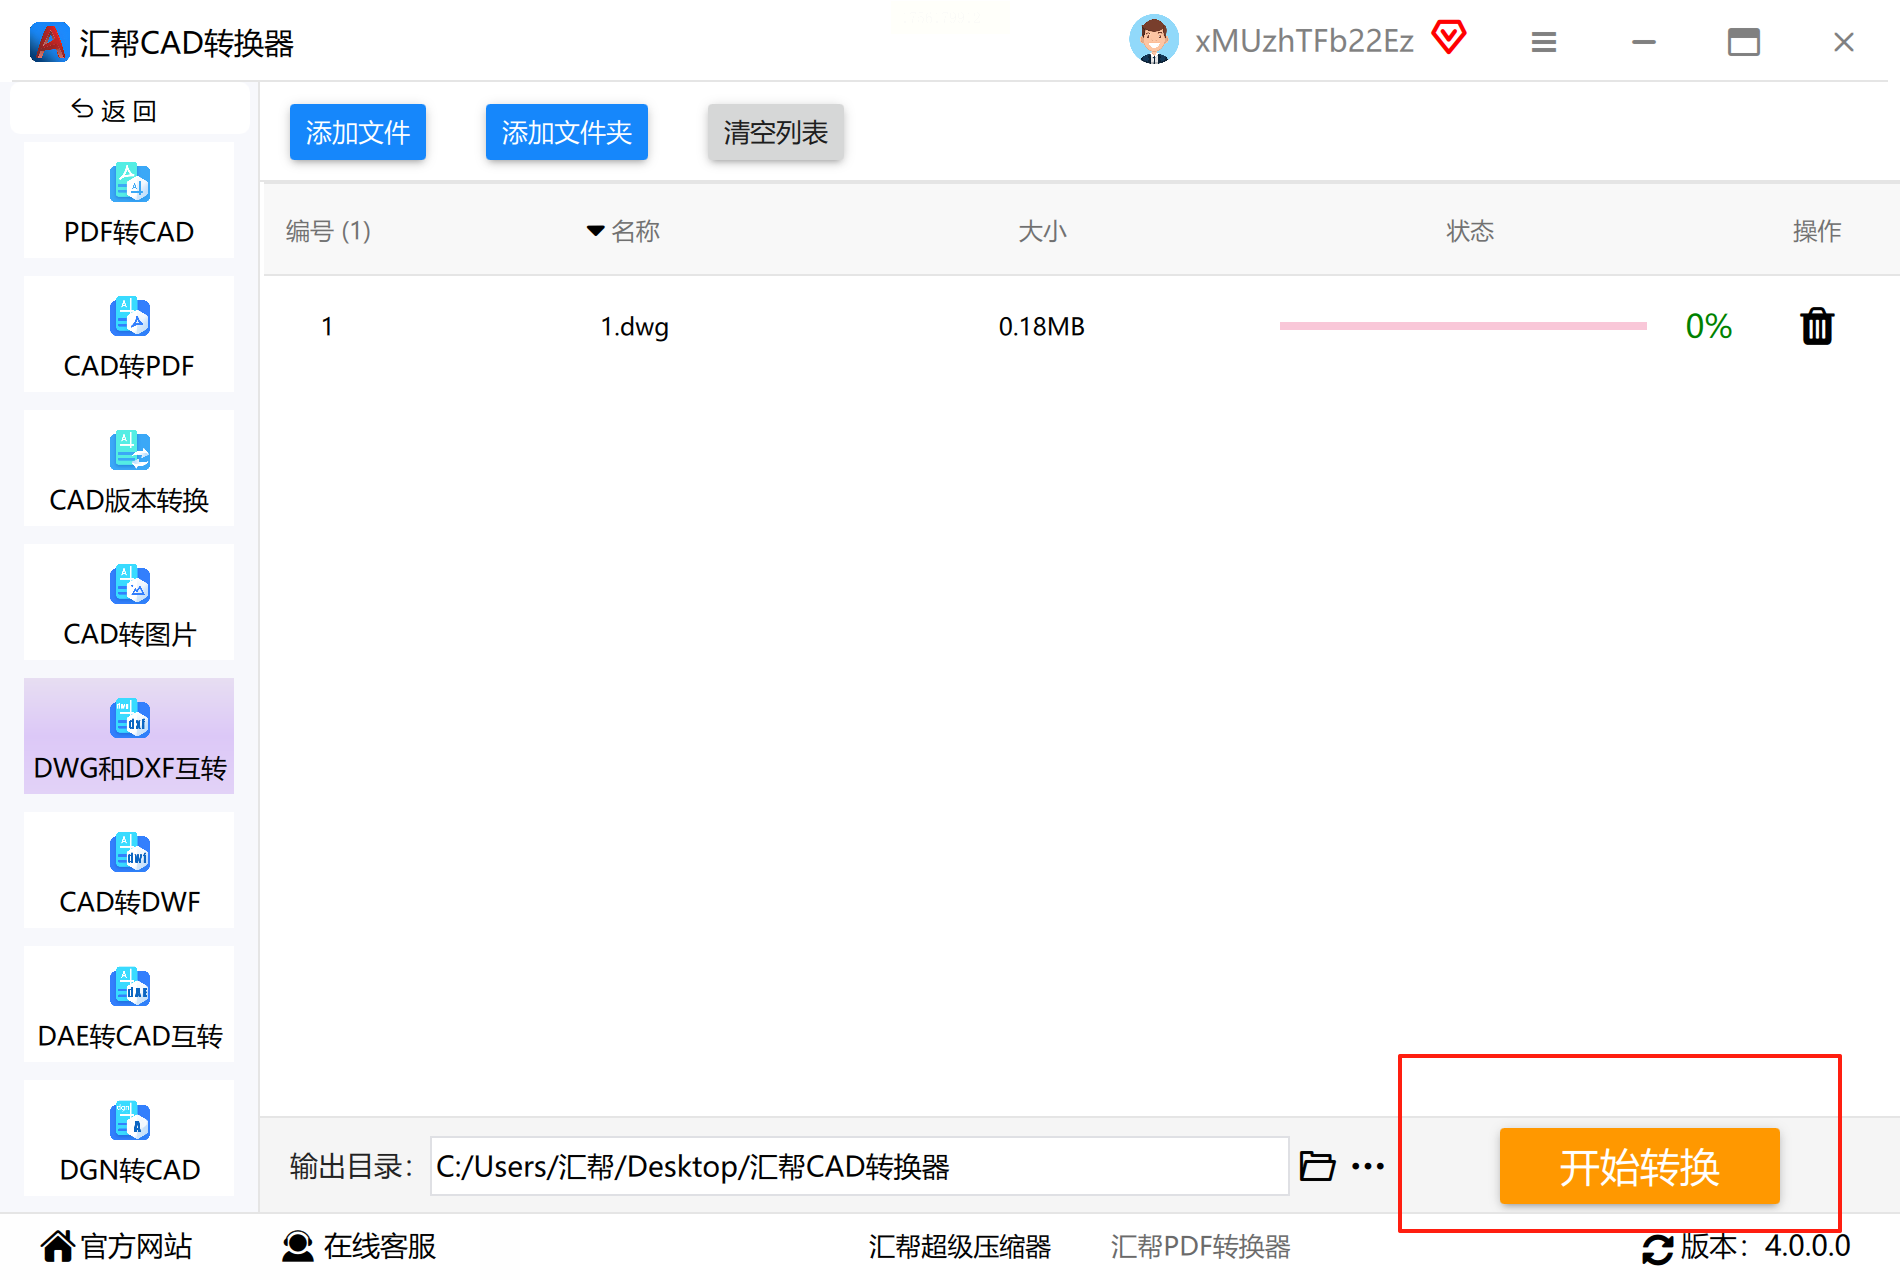Clear the list with 清空列表
This screenshot has width=1900, height=1280.
(x=776, y=132)
